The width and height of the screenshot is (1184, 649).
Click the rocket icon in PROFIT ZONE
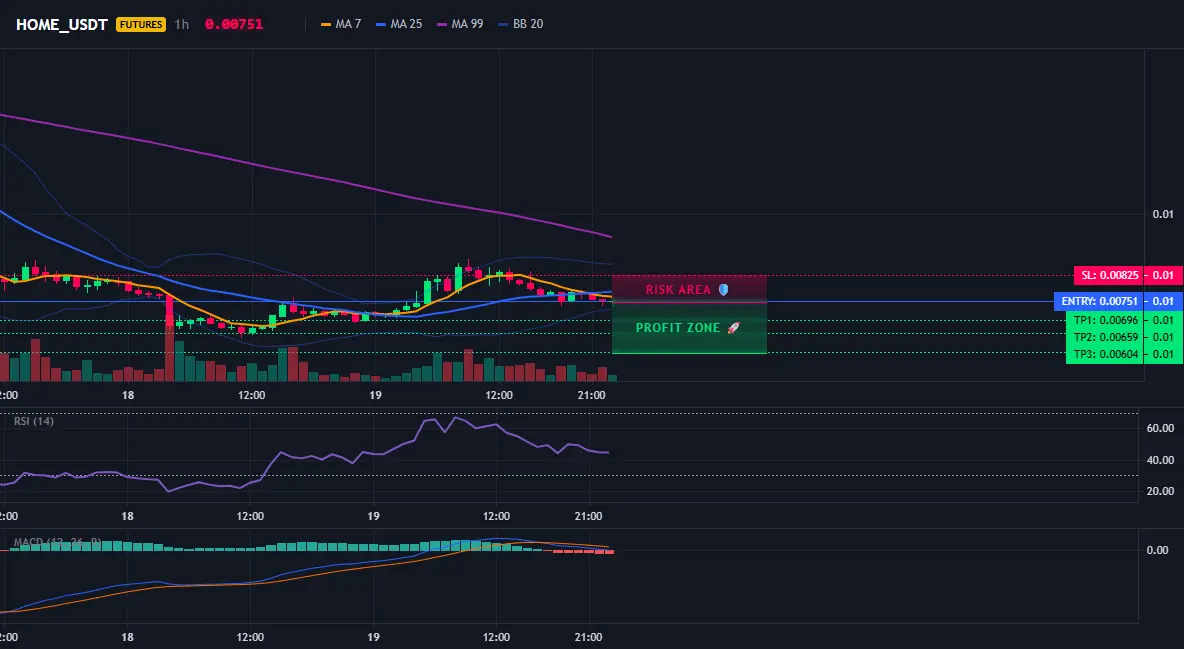(733, 327)
